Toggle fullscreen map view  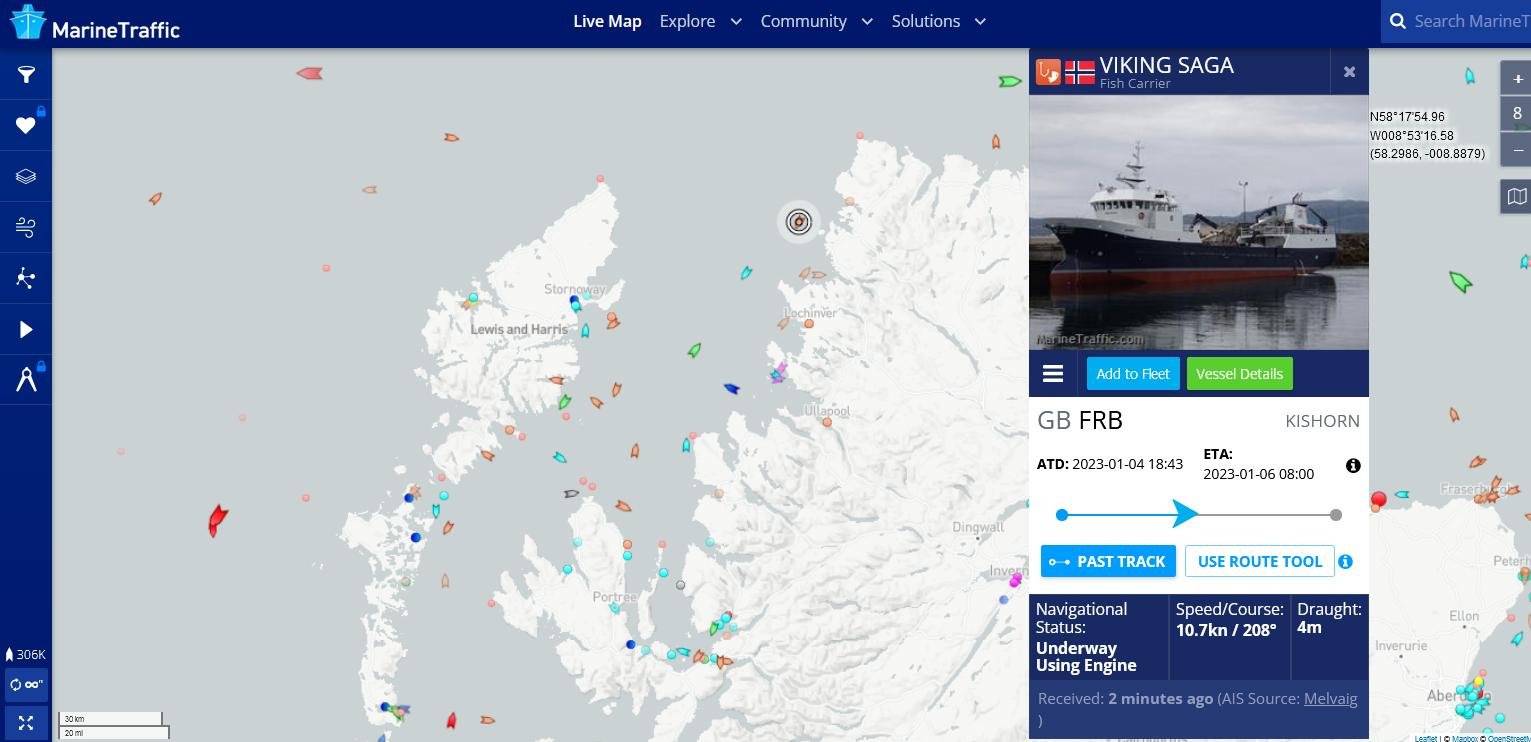point(26,723)
